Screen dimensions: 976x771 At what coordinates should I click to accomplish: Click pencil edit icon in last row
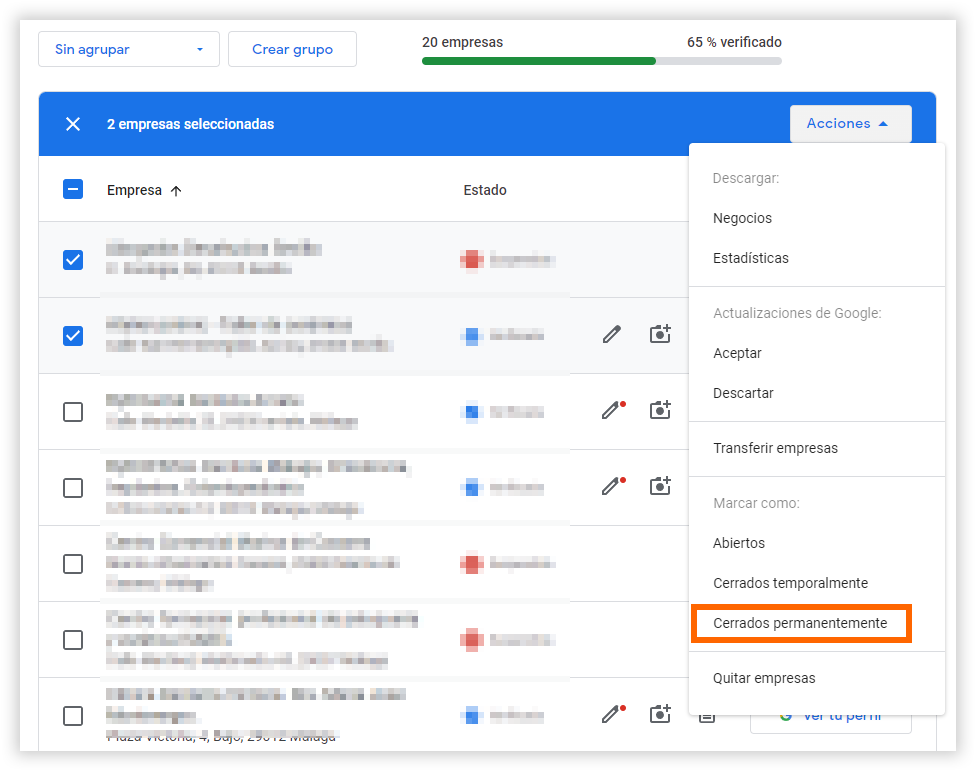click(611, 714)
